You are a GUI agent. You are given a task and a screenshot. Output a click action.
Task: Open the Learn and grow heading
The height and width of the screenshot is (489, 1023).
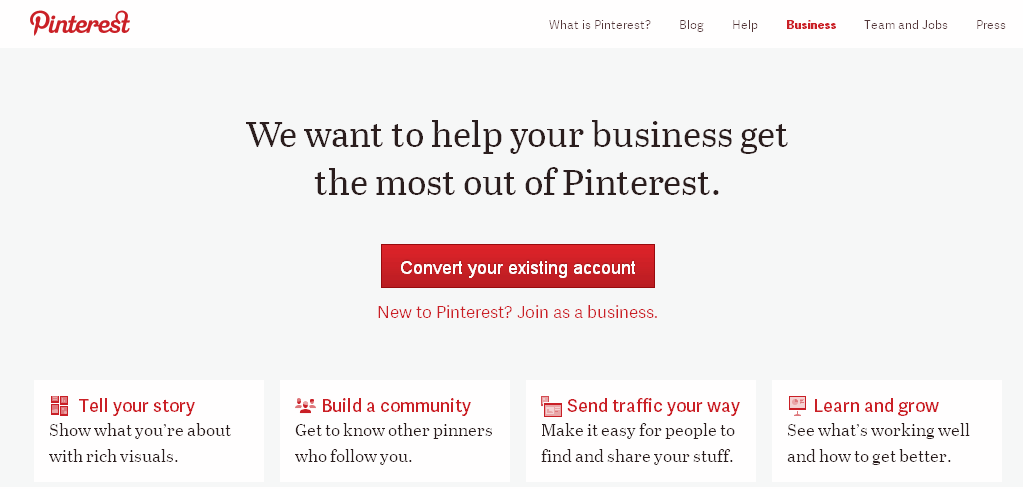[876, 406]
